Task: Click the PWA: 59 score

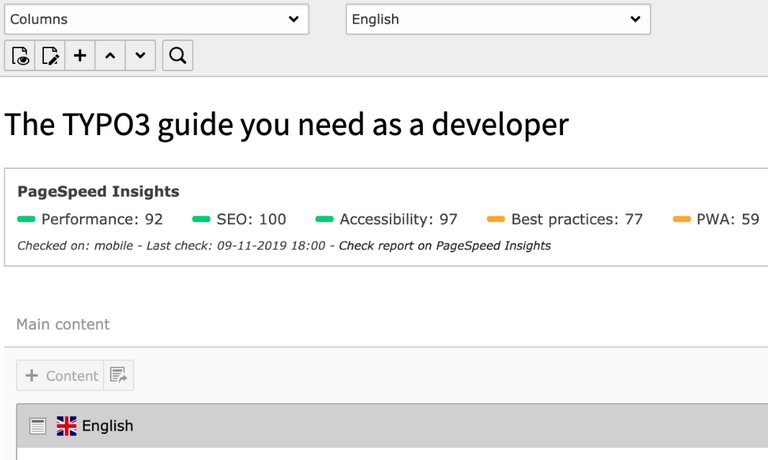Action: tap(727, 219)
